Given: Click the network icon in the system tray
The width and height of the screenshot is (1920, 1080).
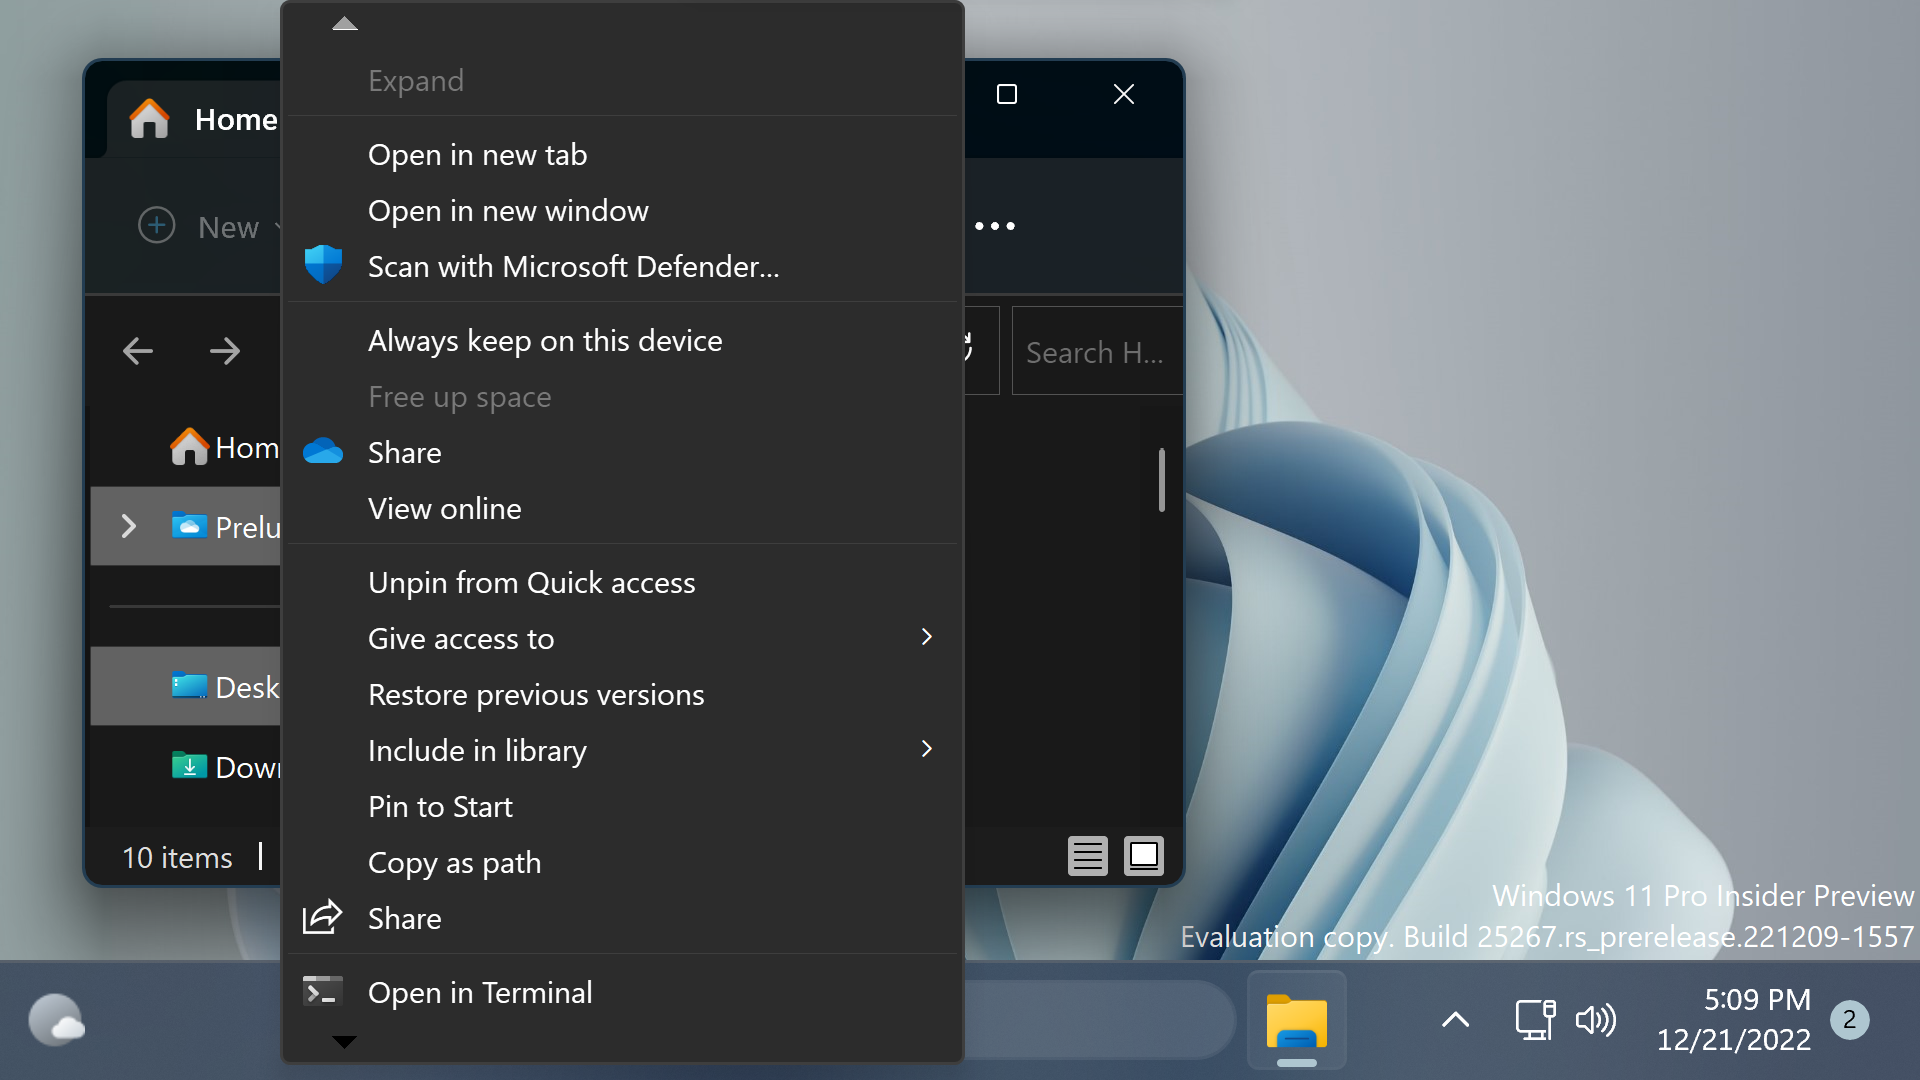Looking at the screenshot, I should pyautogui.click(x=1533, y=1020).
